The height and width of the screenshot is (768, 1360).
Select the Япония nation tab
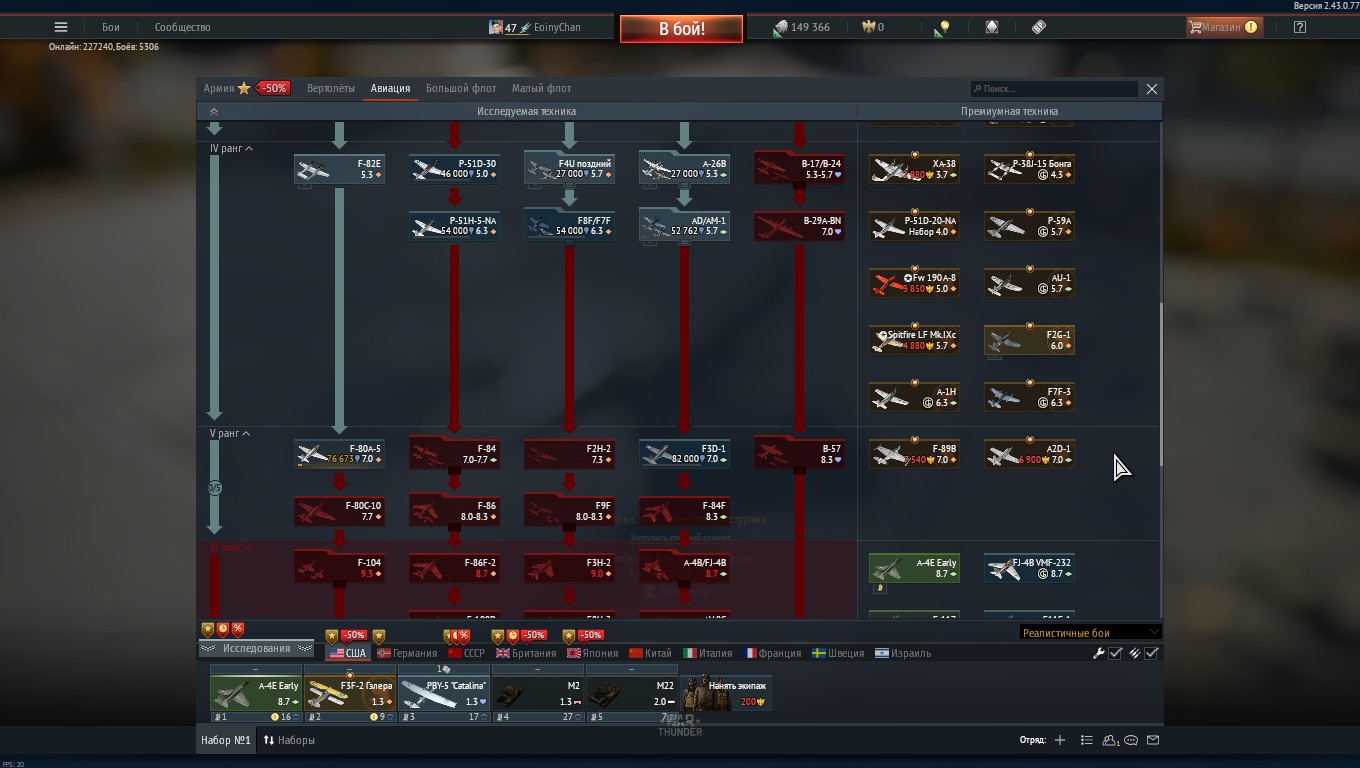point(592,653)
